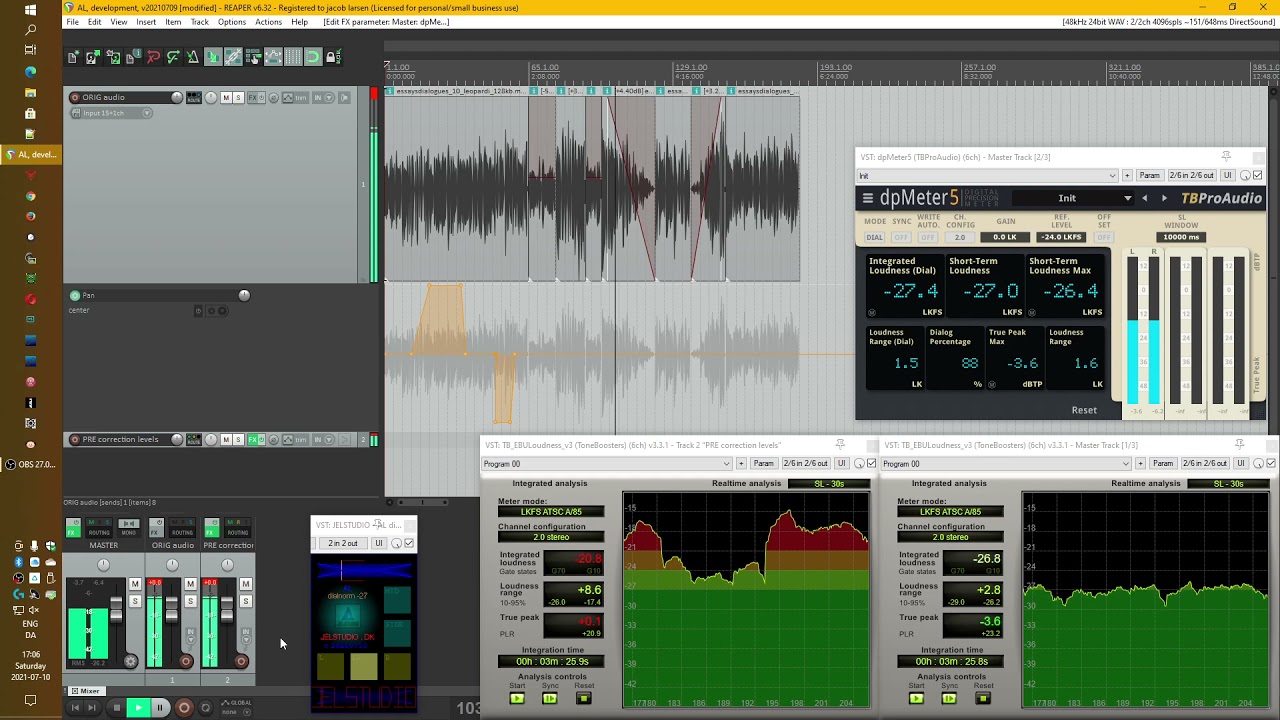Toggle the snap magnet toolbar icon

313,58
